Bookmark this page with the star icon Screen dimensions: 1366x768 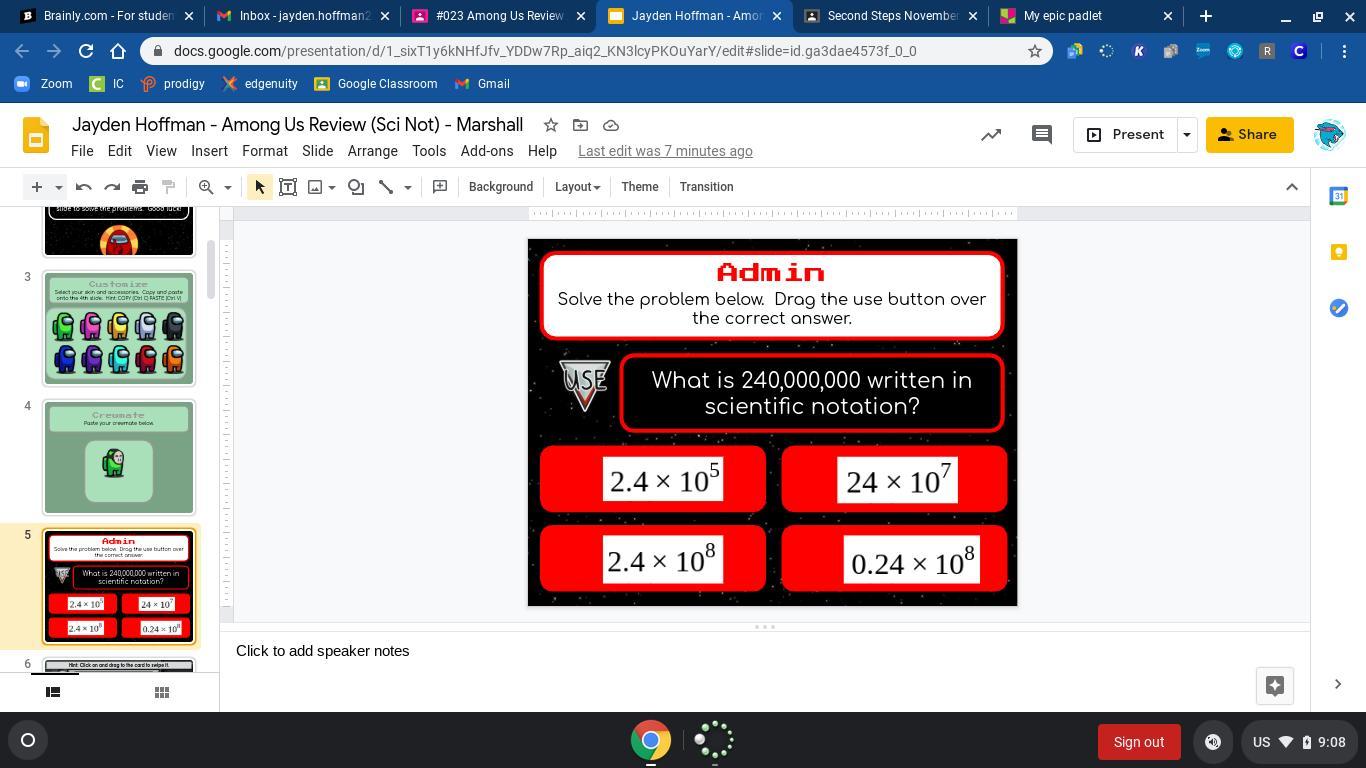click(1035, 51)
